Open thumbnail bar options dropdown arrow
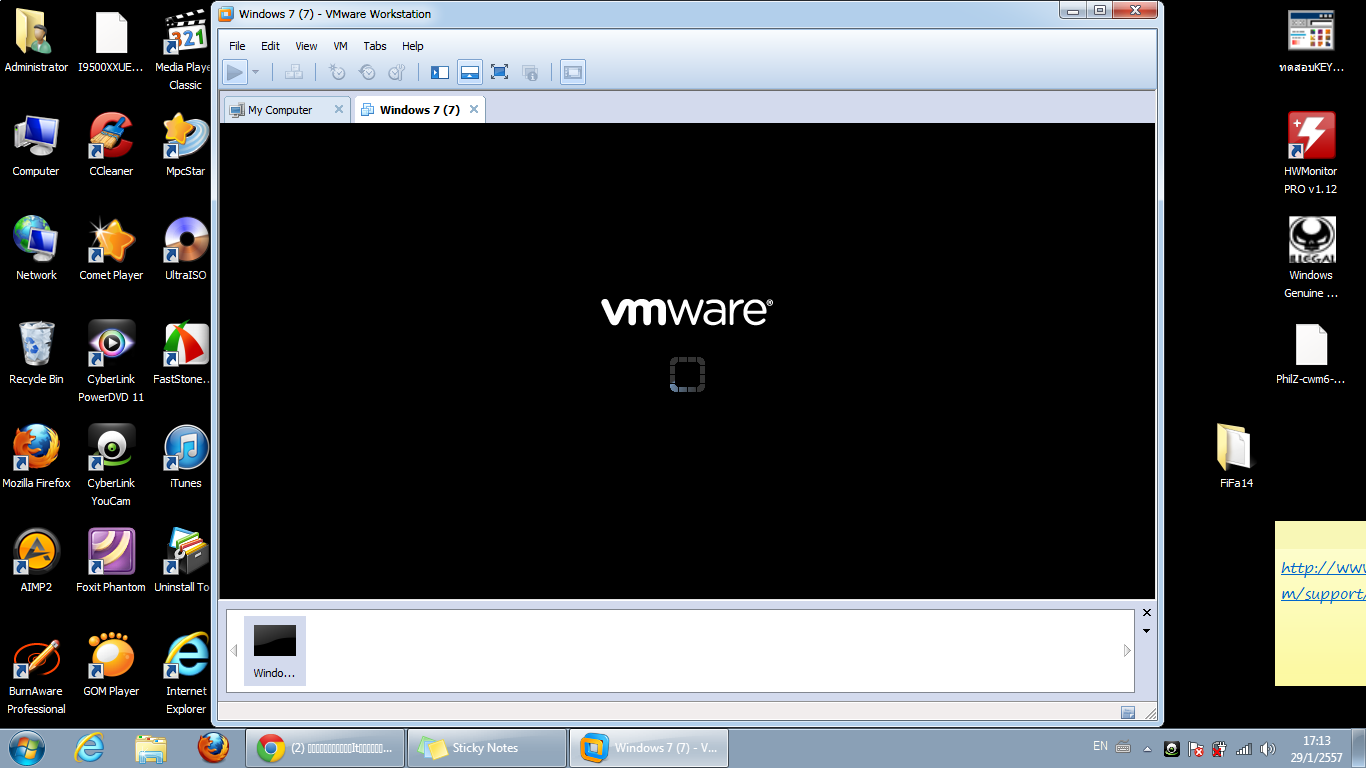1366x768 pixels. click(x=1147, y=631)
